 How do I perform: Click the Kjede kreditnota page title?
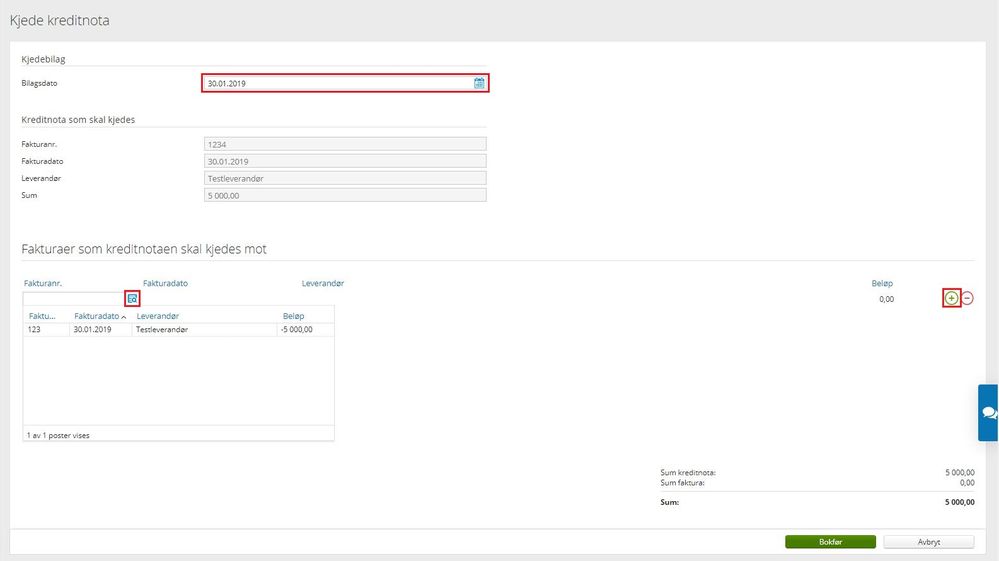click(59, 20)
